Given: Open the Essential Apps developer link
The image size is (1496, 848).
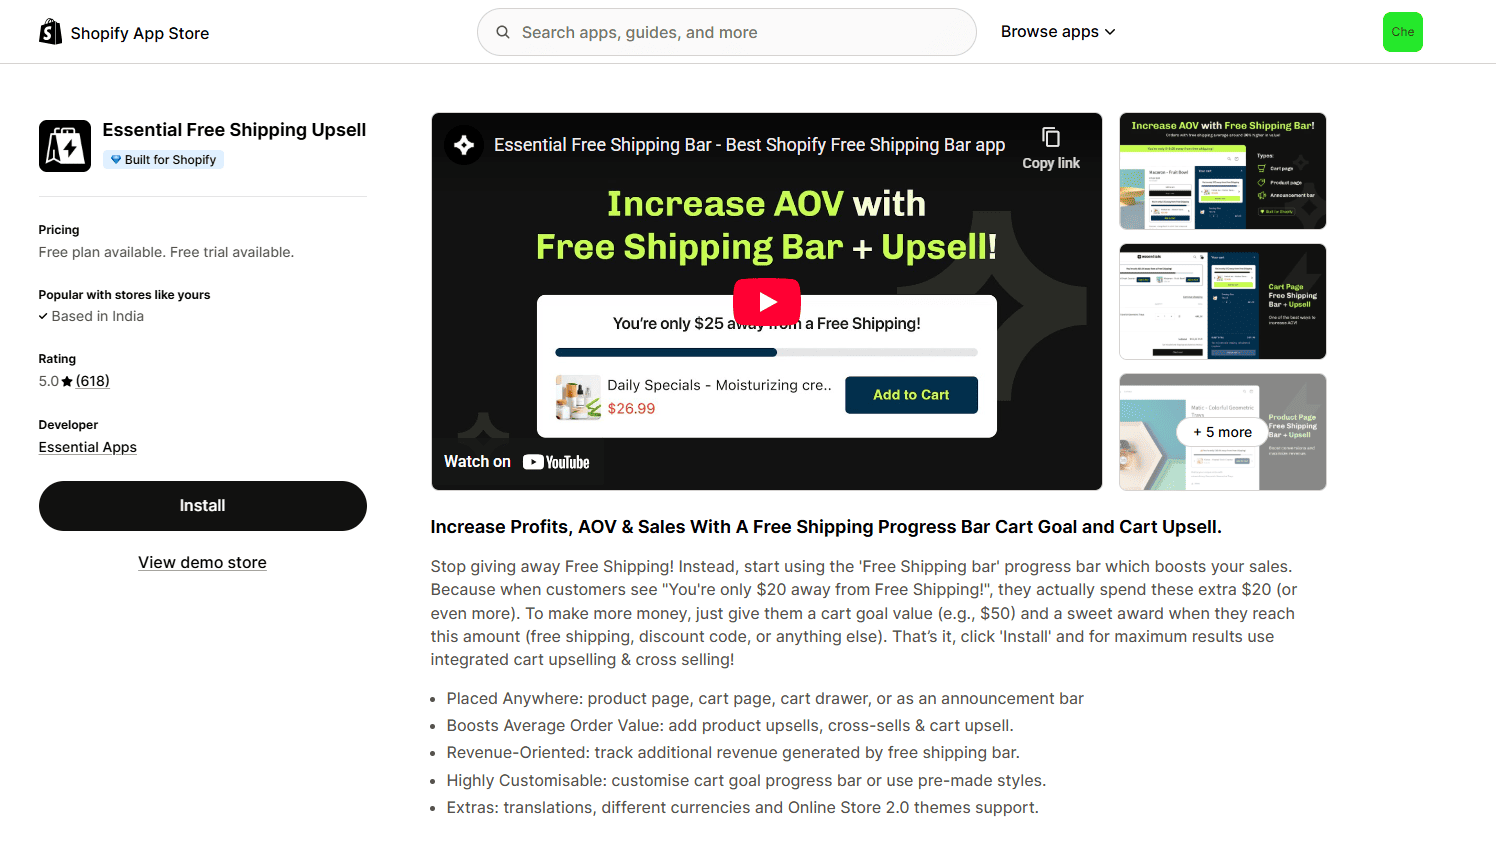Looking at the screenshot, I should (x=88, y=447).
